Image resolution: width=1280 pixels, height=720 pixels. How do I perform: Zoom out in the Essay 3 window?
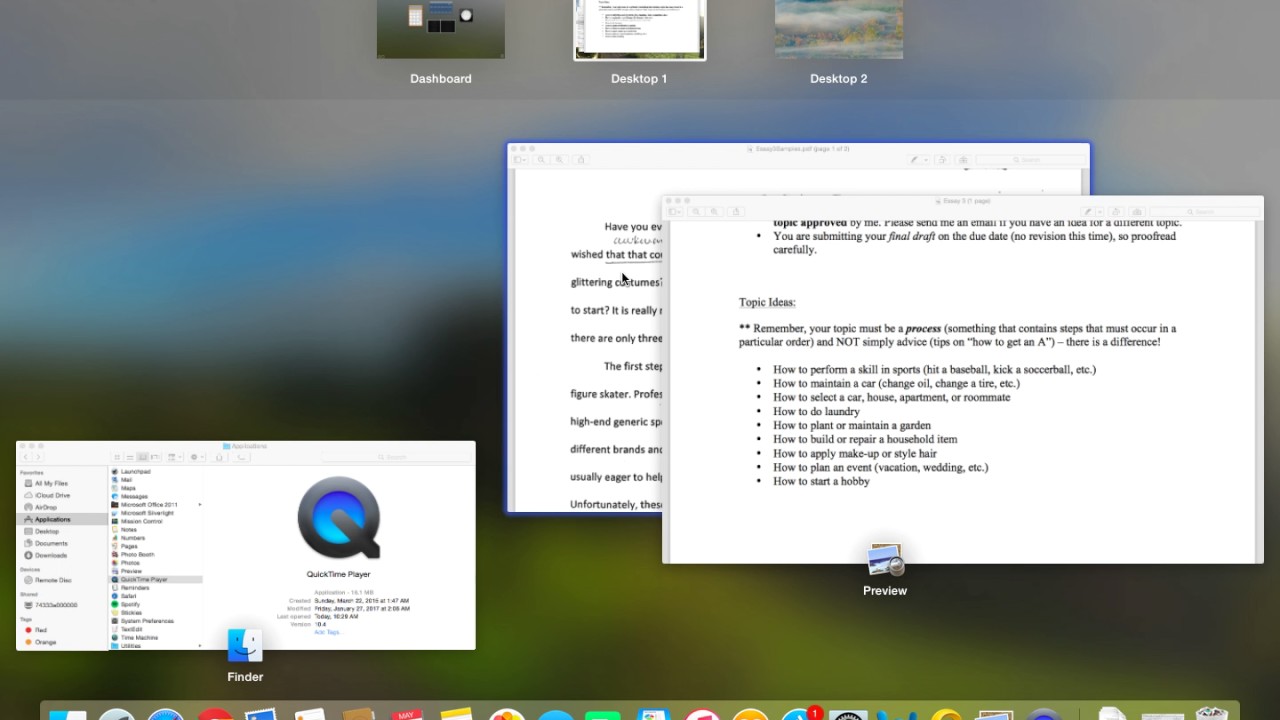point(697,212)
